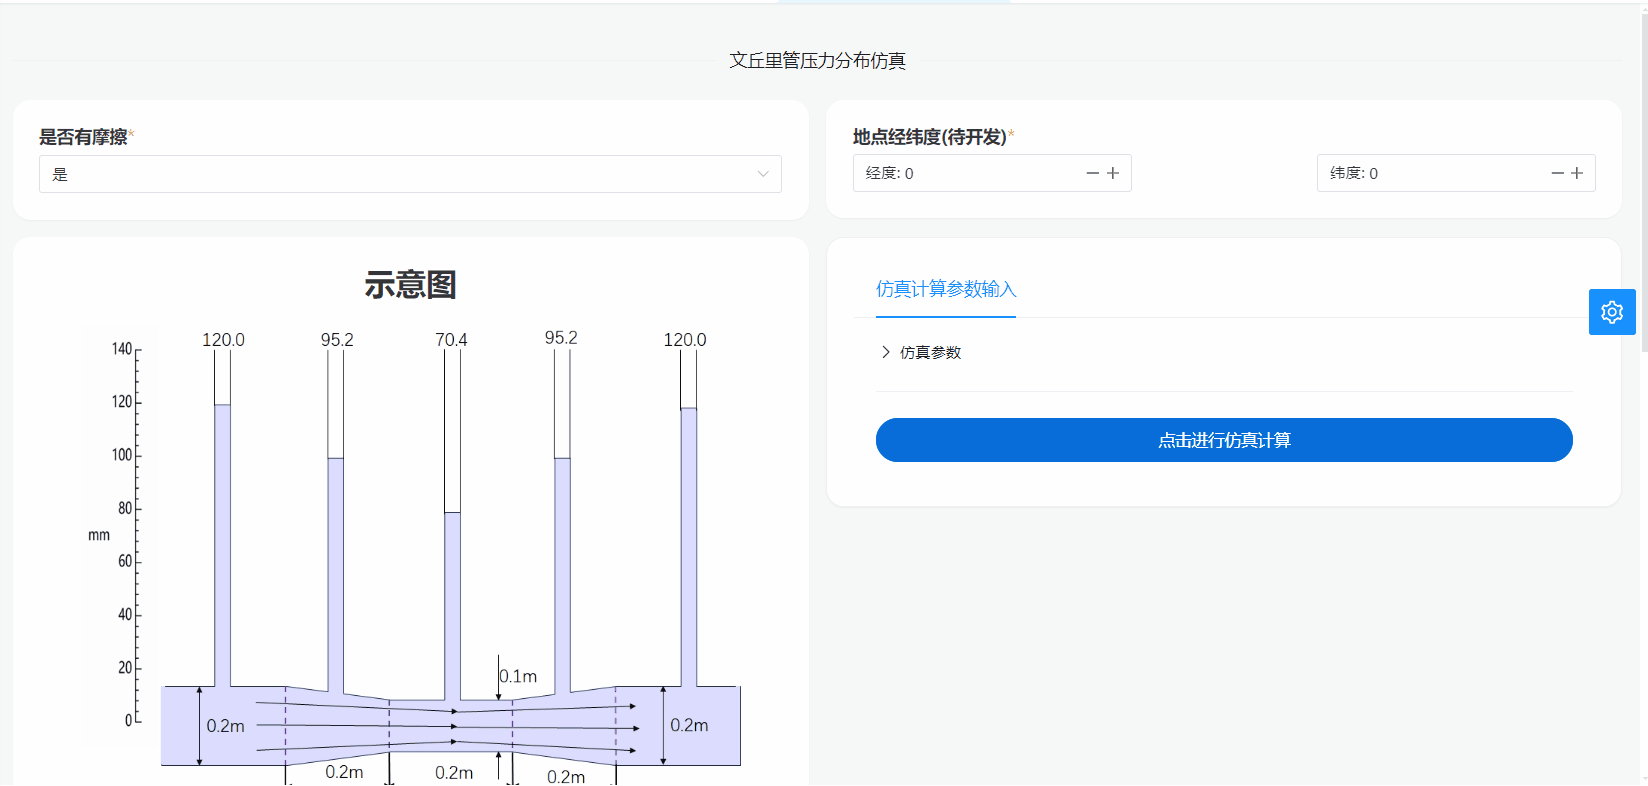Switch to the 仿真计算参数输入 tab

coord(945,289)
